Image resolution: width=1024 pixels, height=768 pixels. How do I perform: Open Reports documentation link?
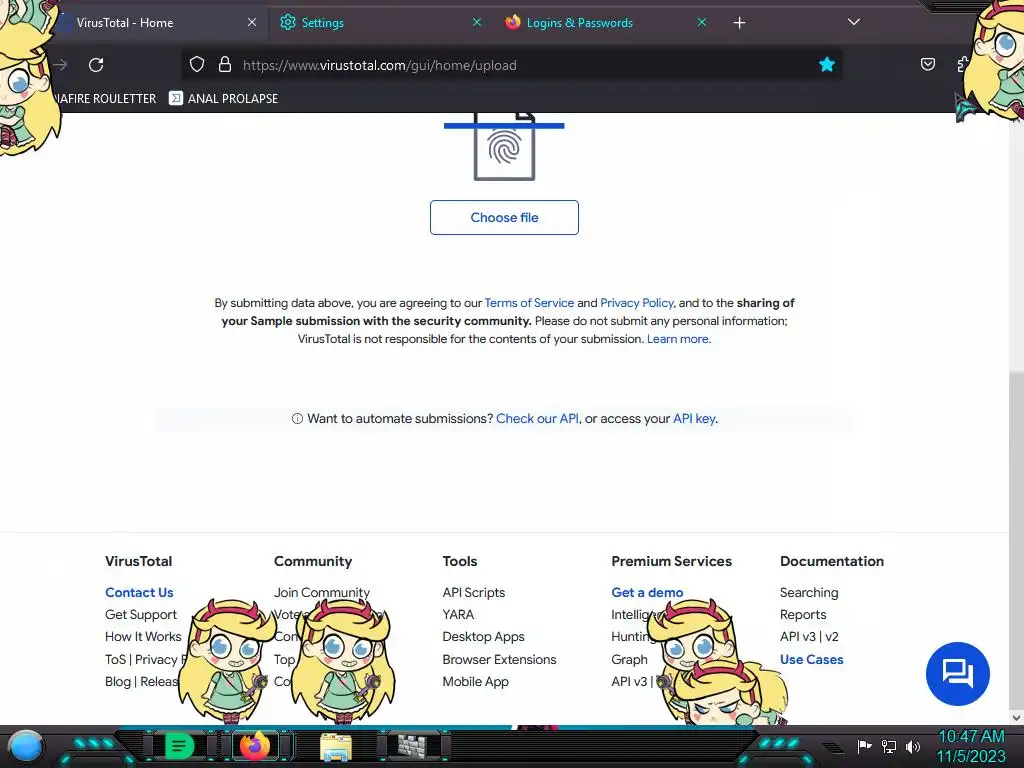click(803, 615)
